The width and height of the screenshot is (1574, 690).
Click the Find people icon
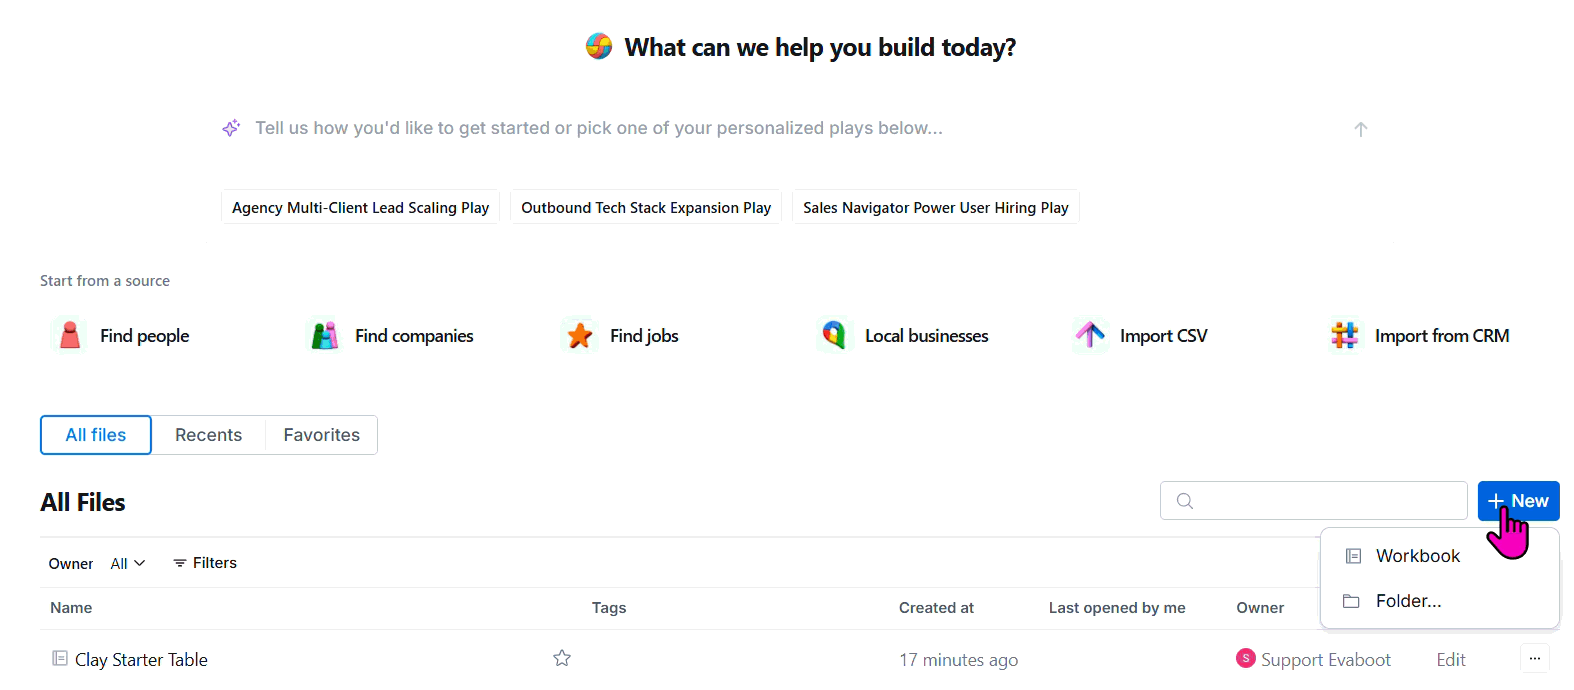(70, 335)
